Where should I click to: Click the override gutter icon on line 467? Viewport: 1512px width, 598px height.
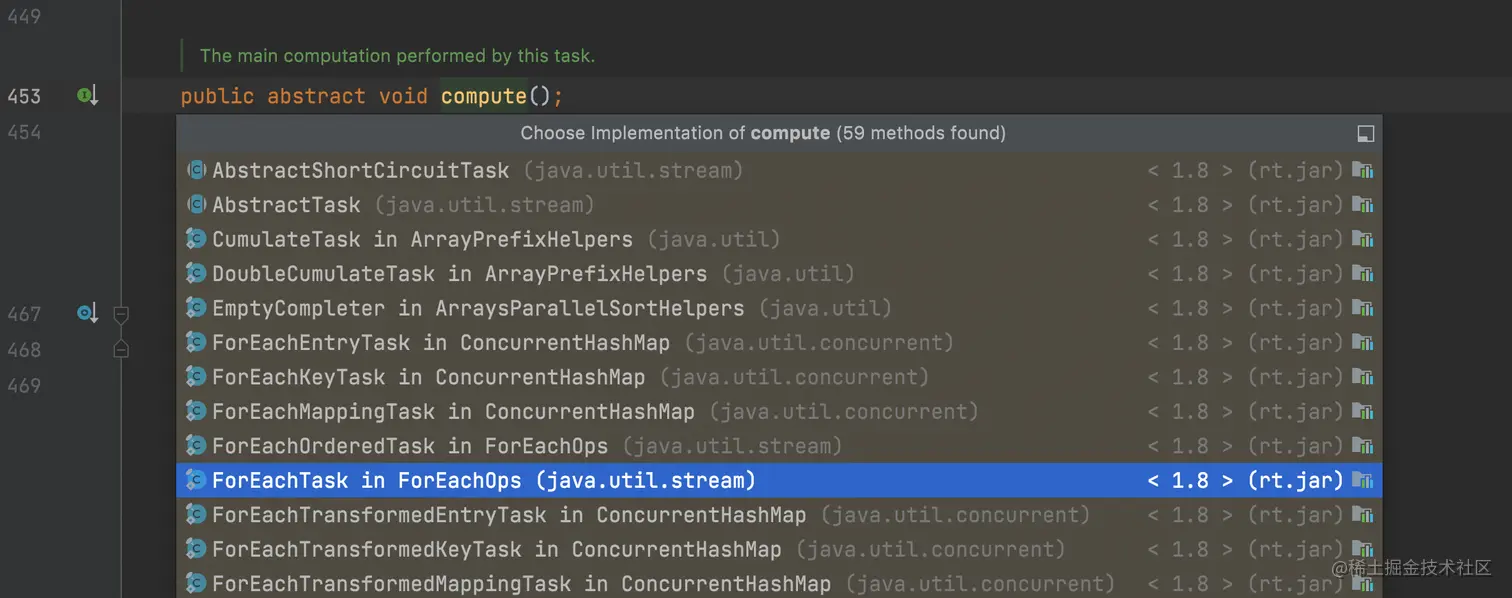coord(87,314)
